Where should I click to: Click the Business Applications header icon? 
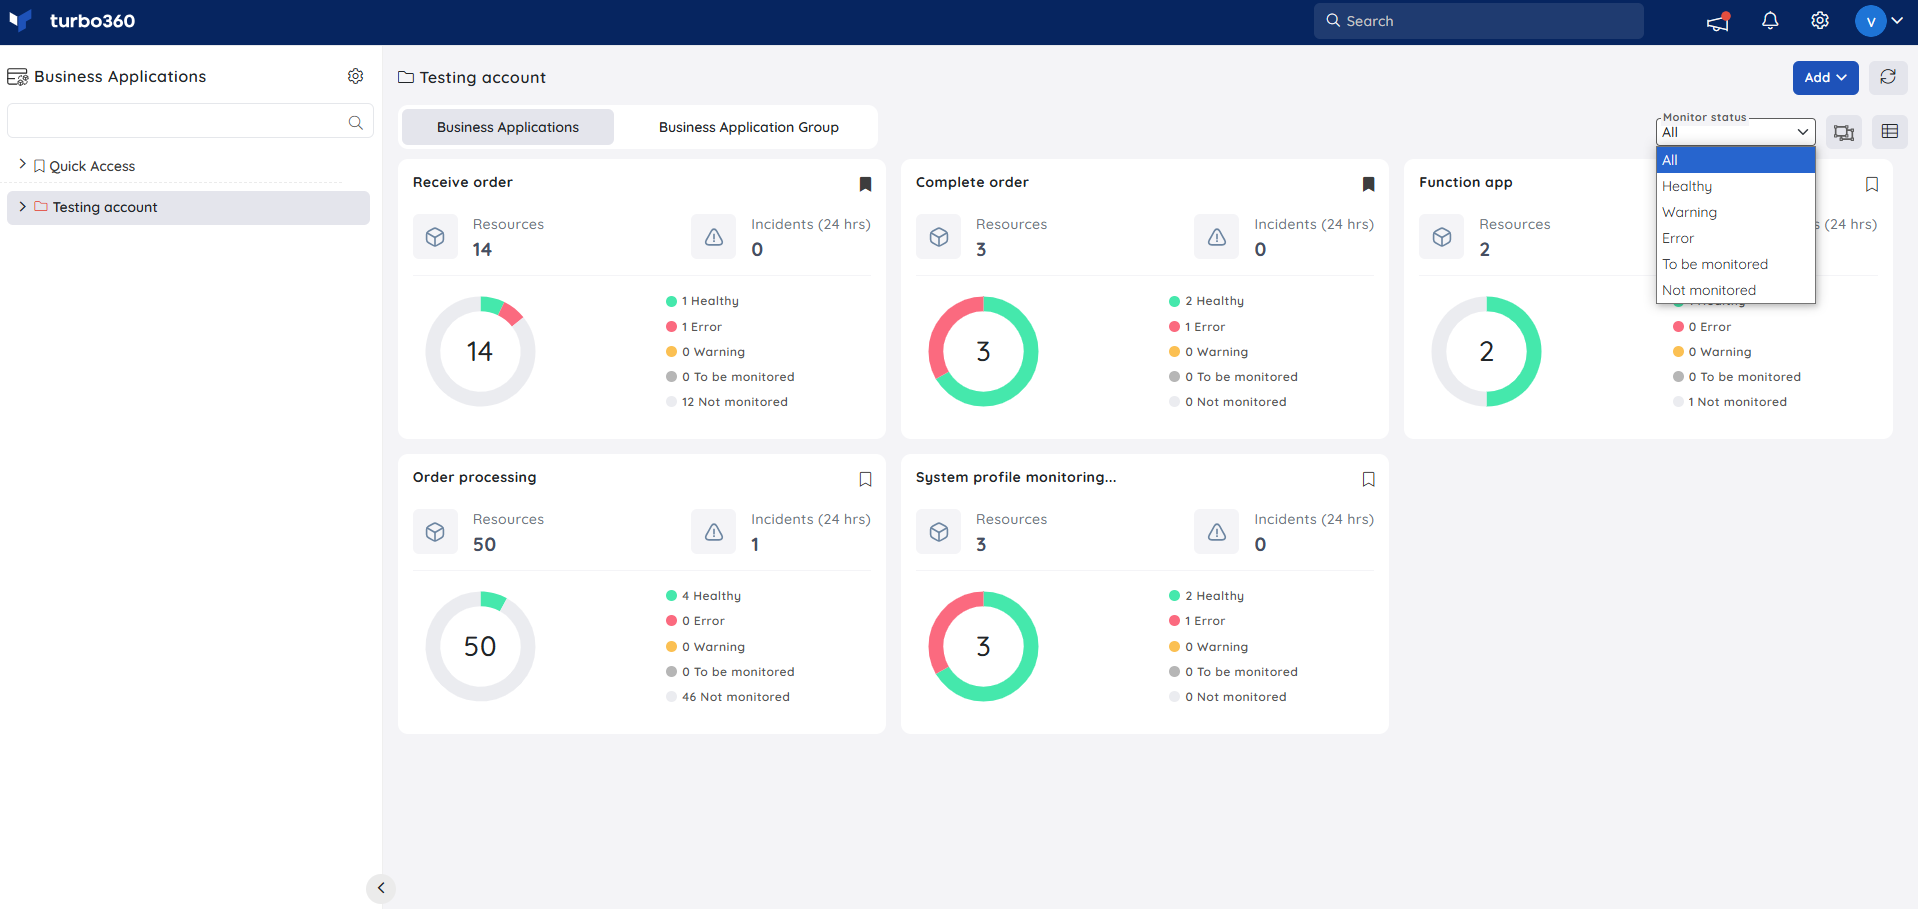[x=17, y=77]
